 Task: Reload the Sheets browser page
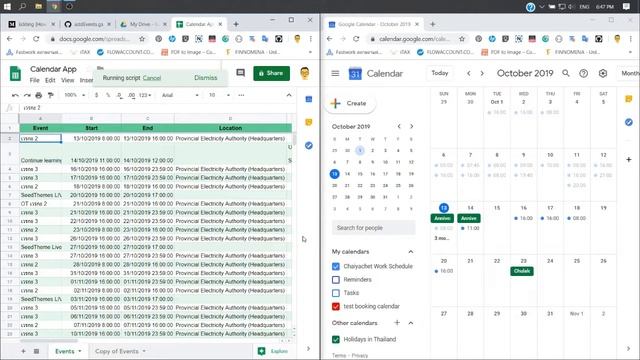click(36, 39)
